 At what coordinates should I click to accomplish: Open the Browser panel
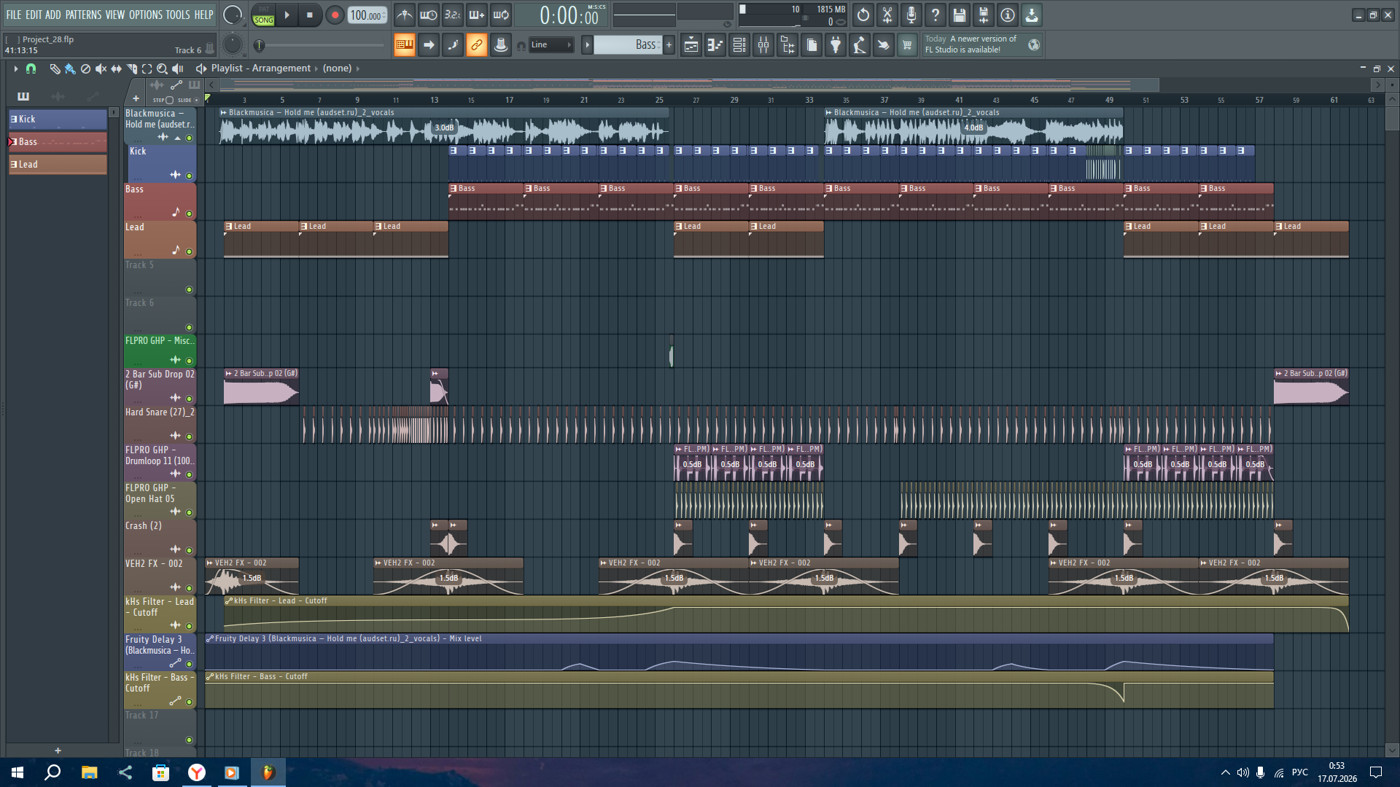point(787,45)
